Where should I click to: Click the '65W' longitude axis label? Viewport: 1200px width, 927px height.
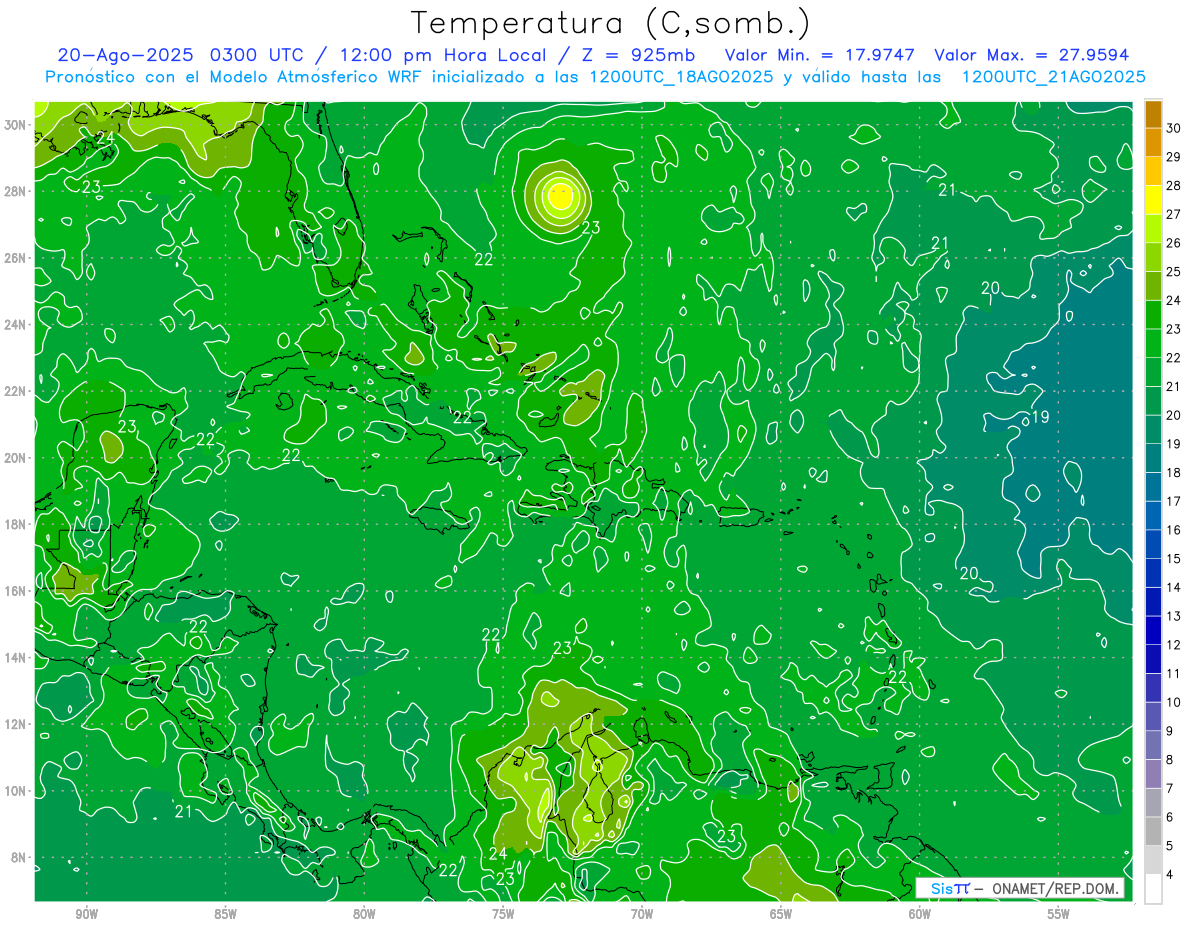781,914
